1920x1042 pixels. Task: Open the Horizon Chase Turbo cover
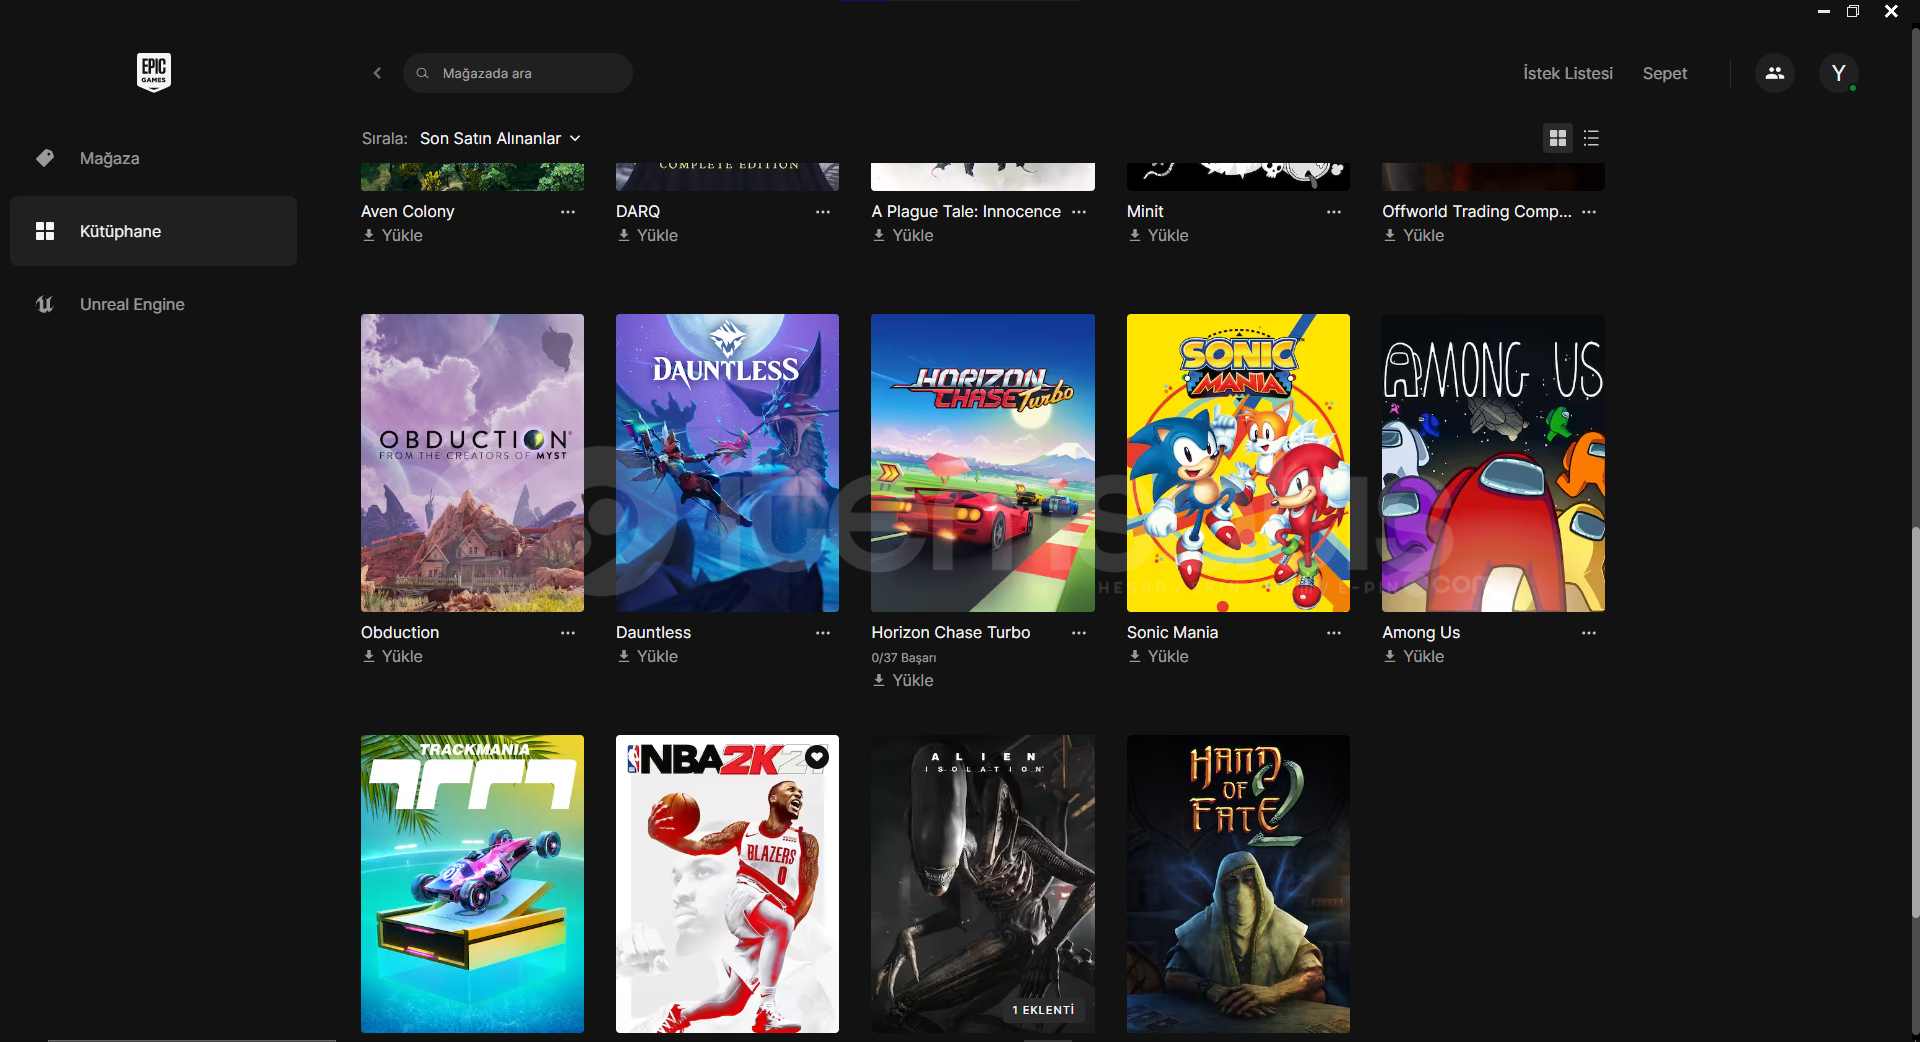[x=983, y=463]
